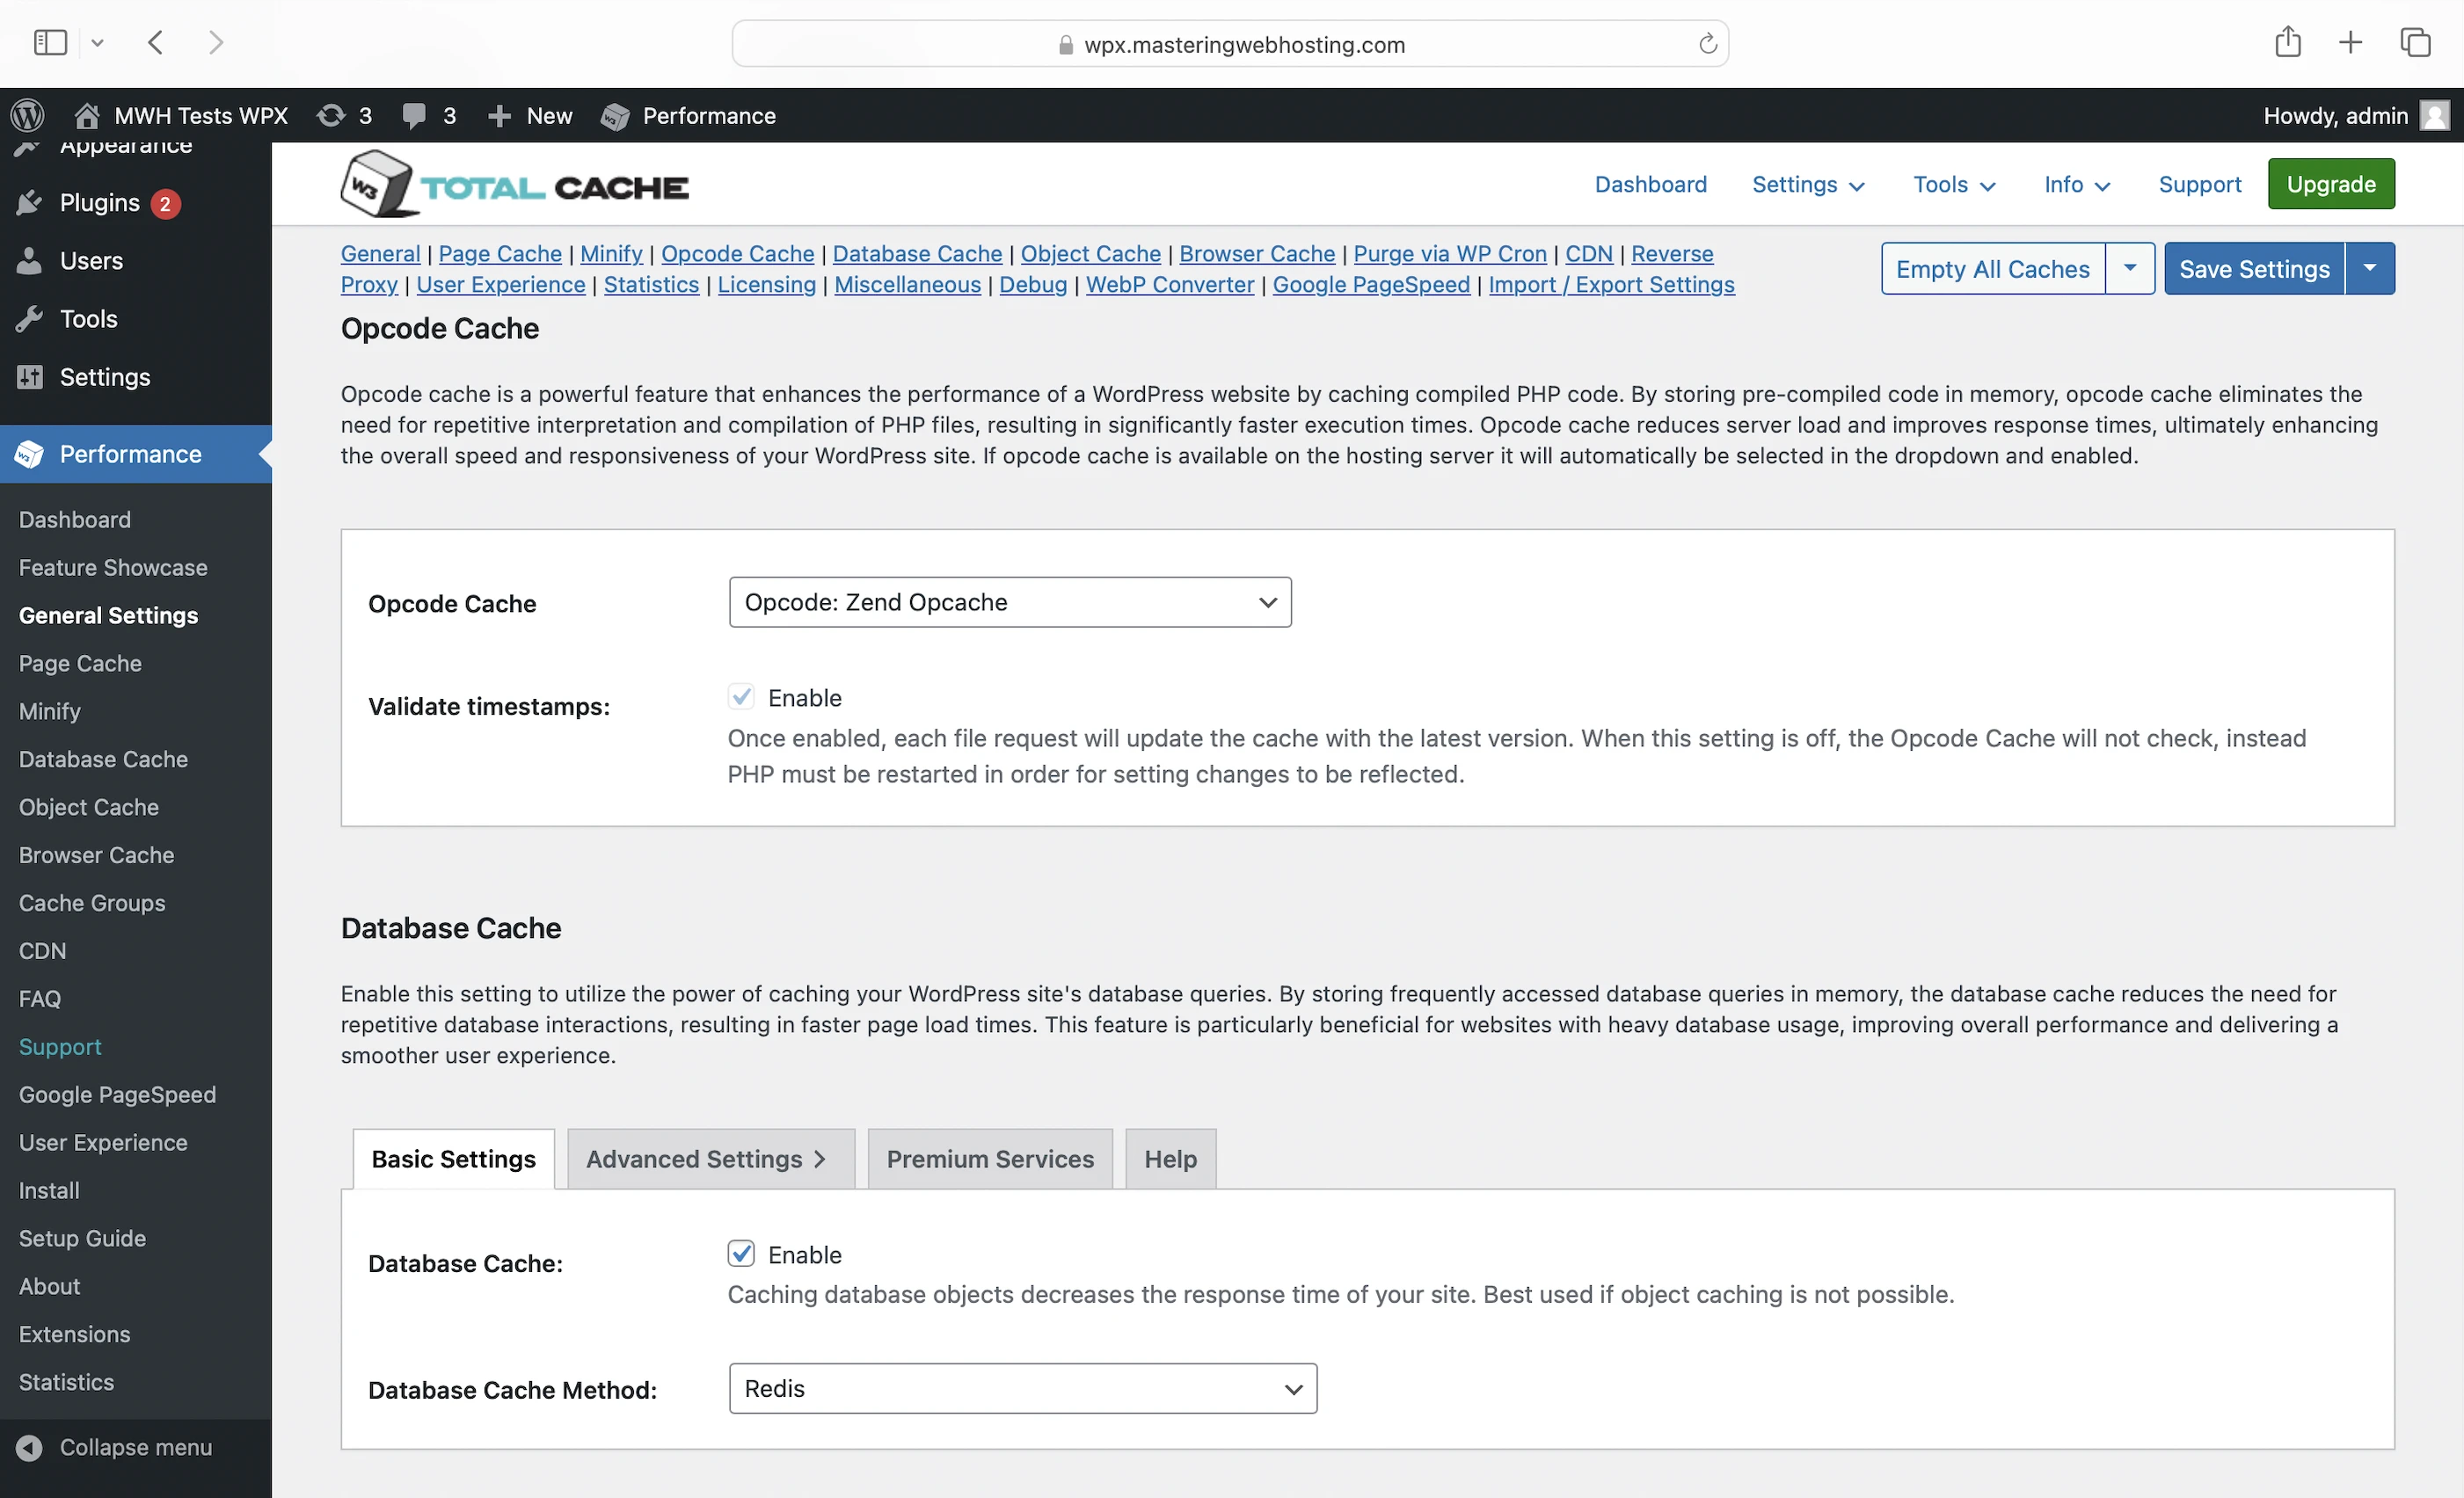This screenshot has height=1498, width=2464.
Task: Click the W3 Total Cache logo
Action: [514, 185]
